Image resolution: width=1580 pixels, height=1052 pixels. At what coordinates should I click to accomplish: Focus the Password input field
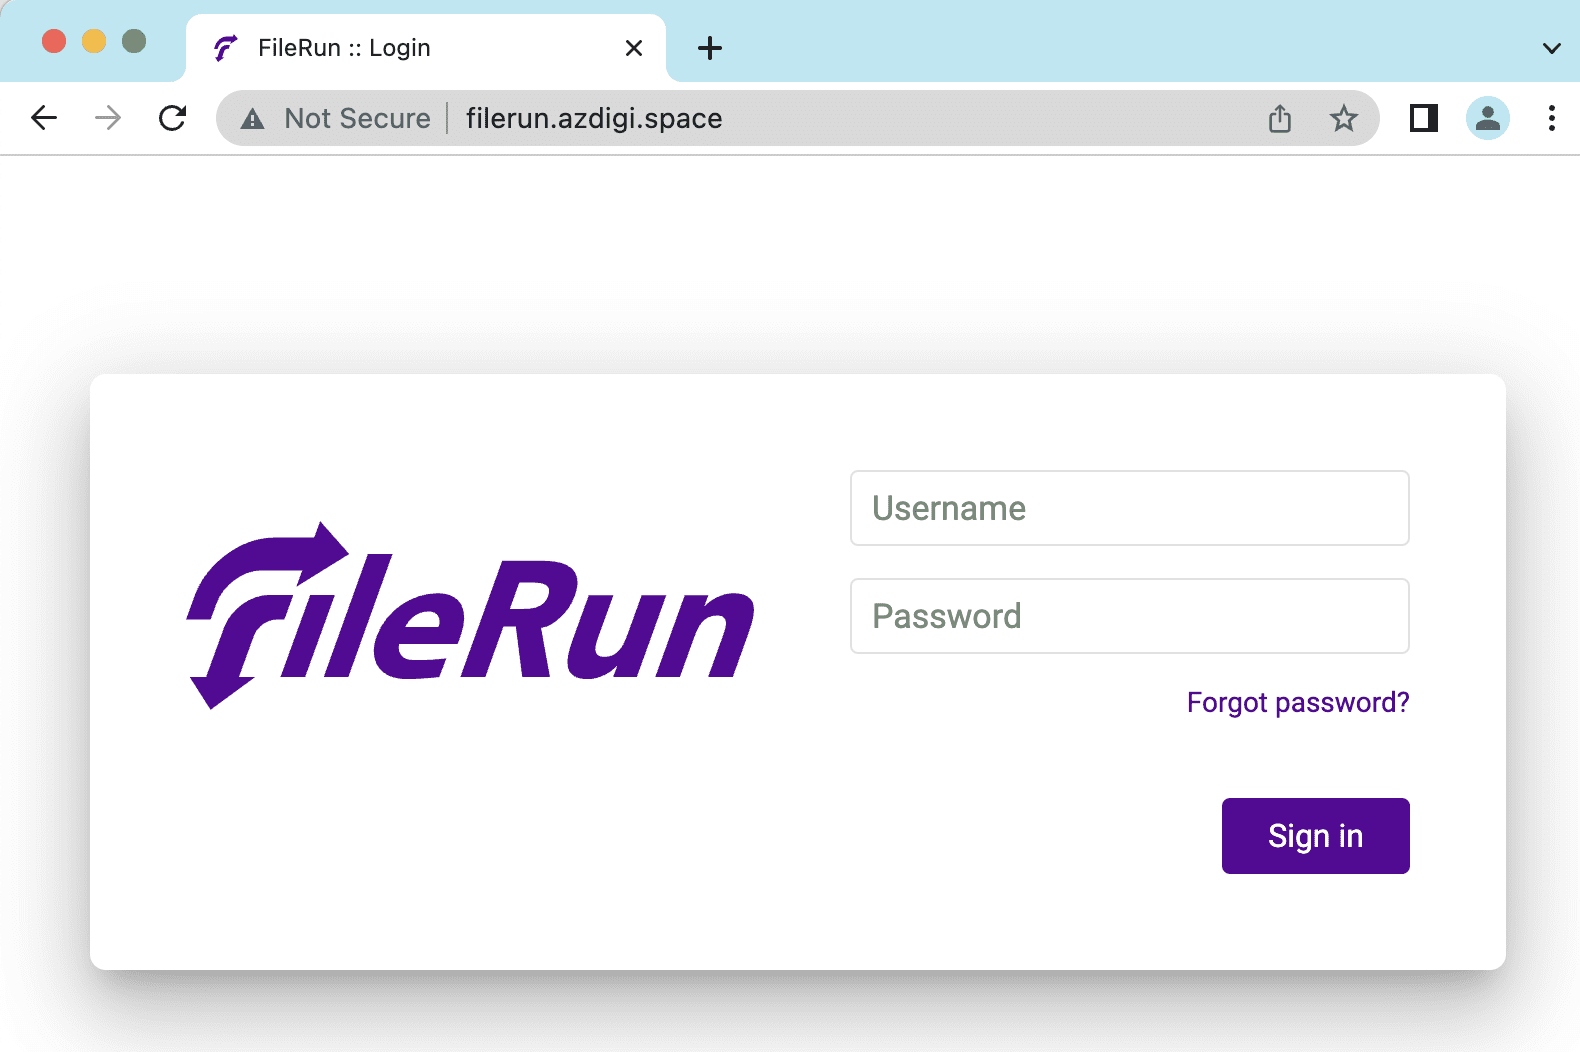tap(1130, 616)
